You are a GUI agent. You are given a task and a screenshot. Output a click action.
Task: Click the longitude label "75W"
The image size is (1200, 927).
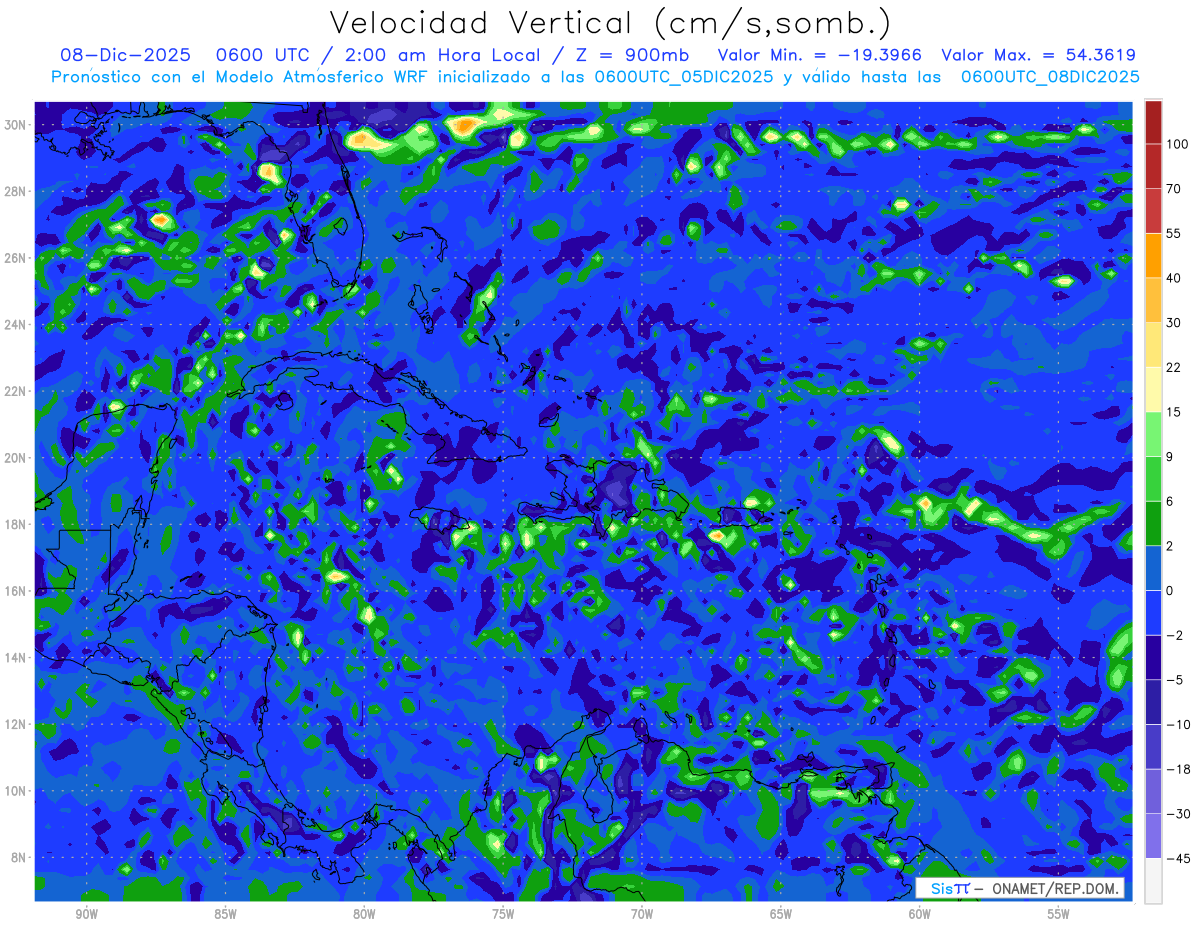point(503,914)
